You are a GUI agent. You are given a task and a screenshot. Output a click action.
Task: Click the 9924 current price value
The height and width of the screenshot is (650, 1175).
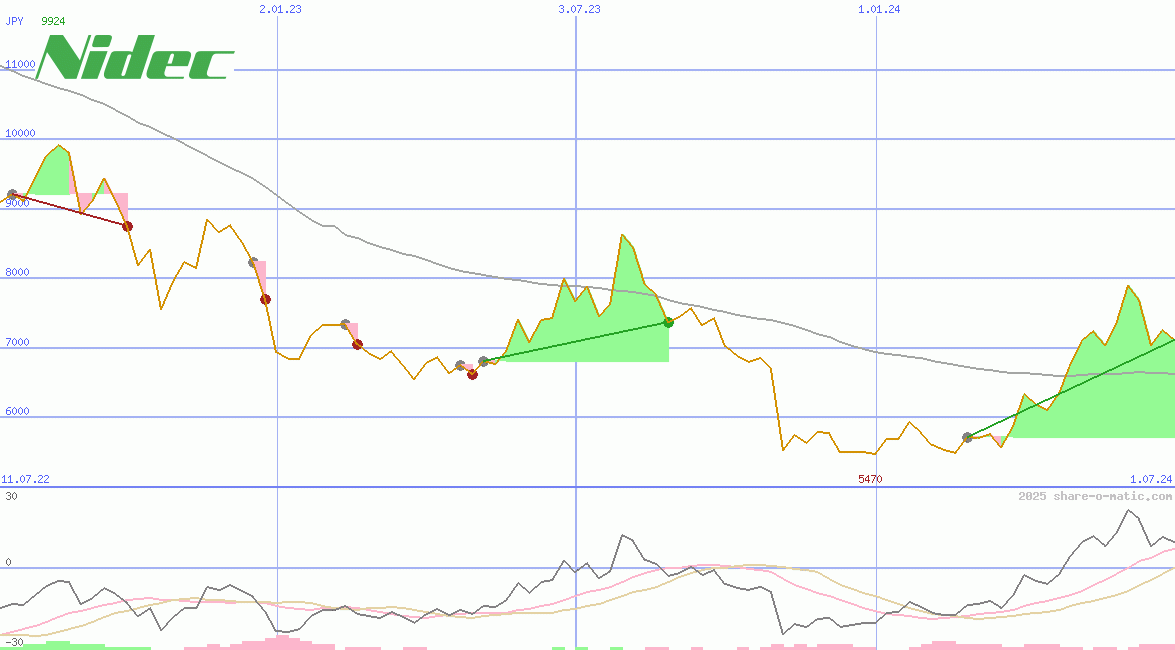coord(53,21)
